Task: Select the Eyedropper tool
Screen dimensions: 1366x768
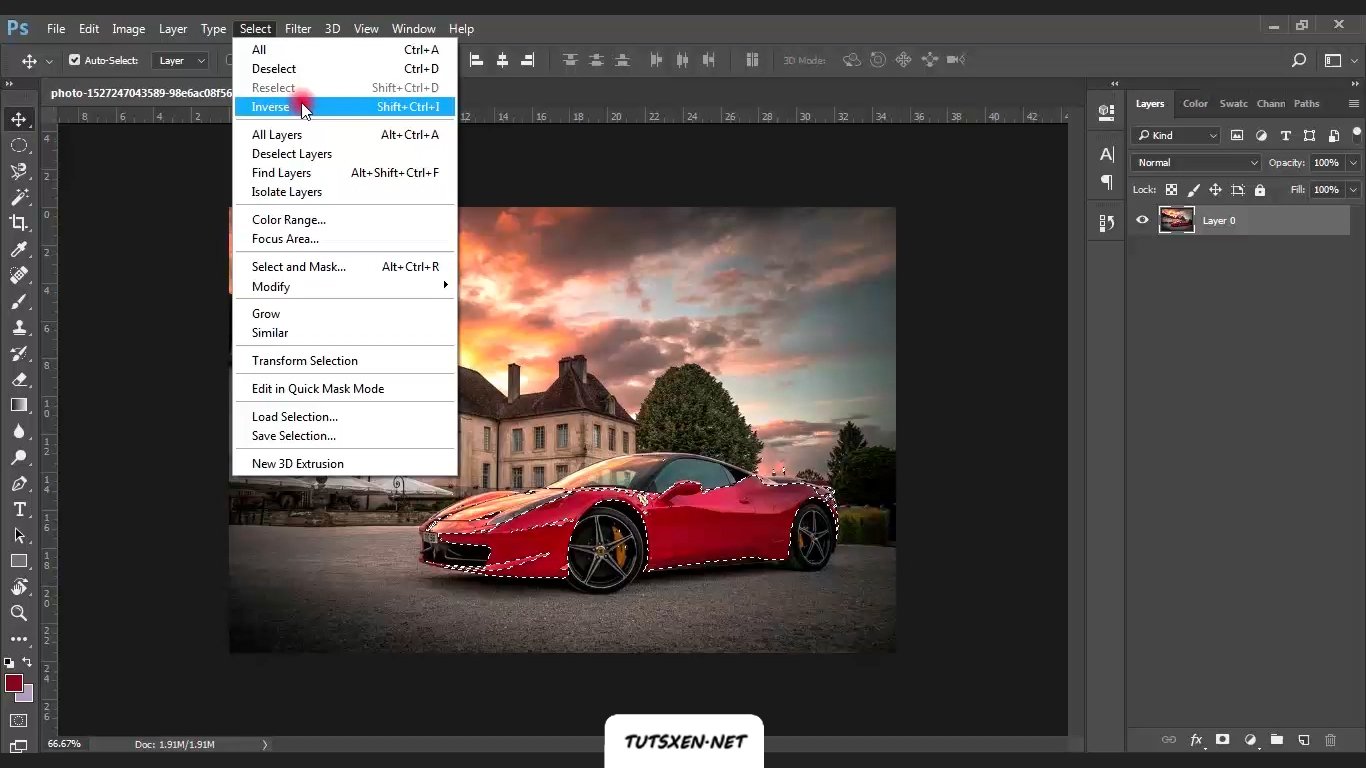Action: tap(19, 249)
